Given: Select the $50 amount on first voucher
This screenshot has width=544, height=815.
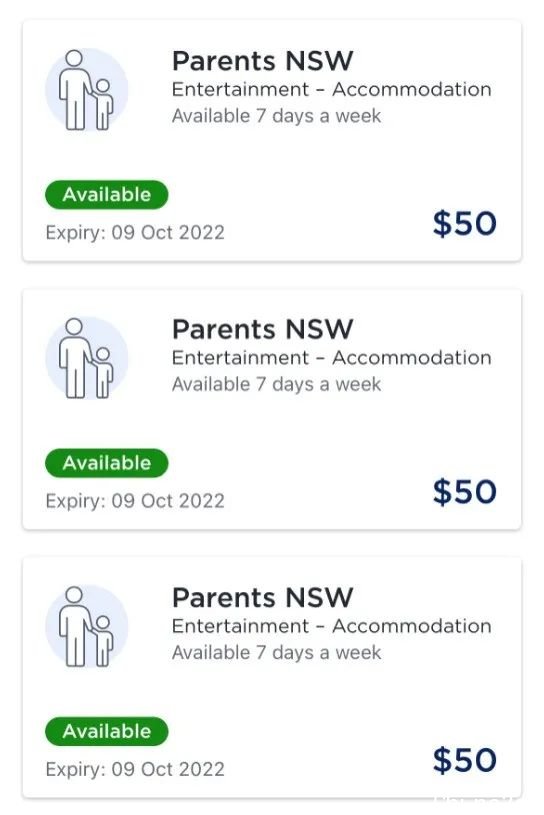Looking at the screenshot, I should [465, 224].
